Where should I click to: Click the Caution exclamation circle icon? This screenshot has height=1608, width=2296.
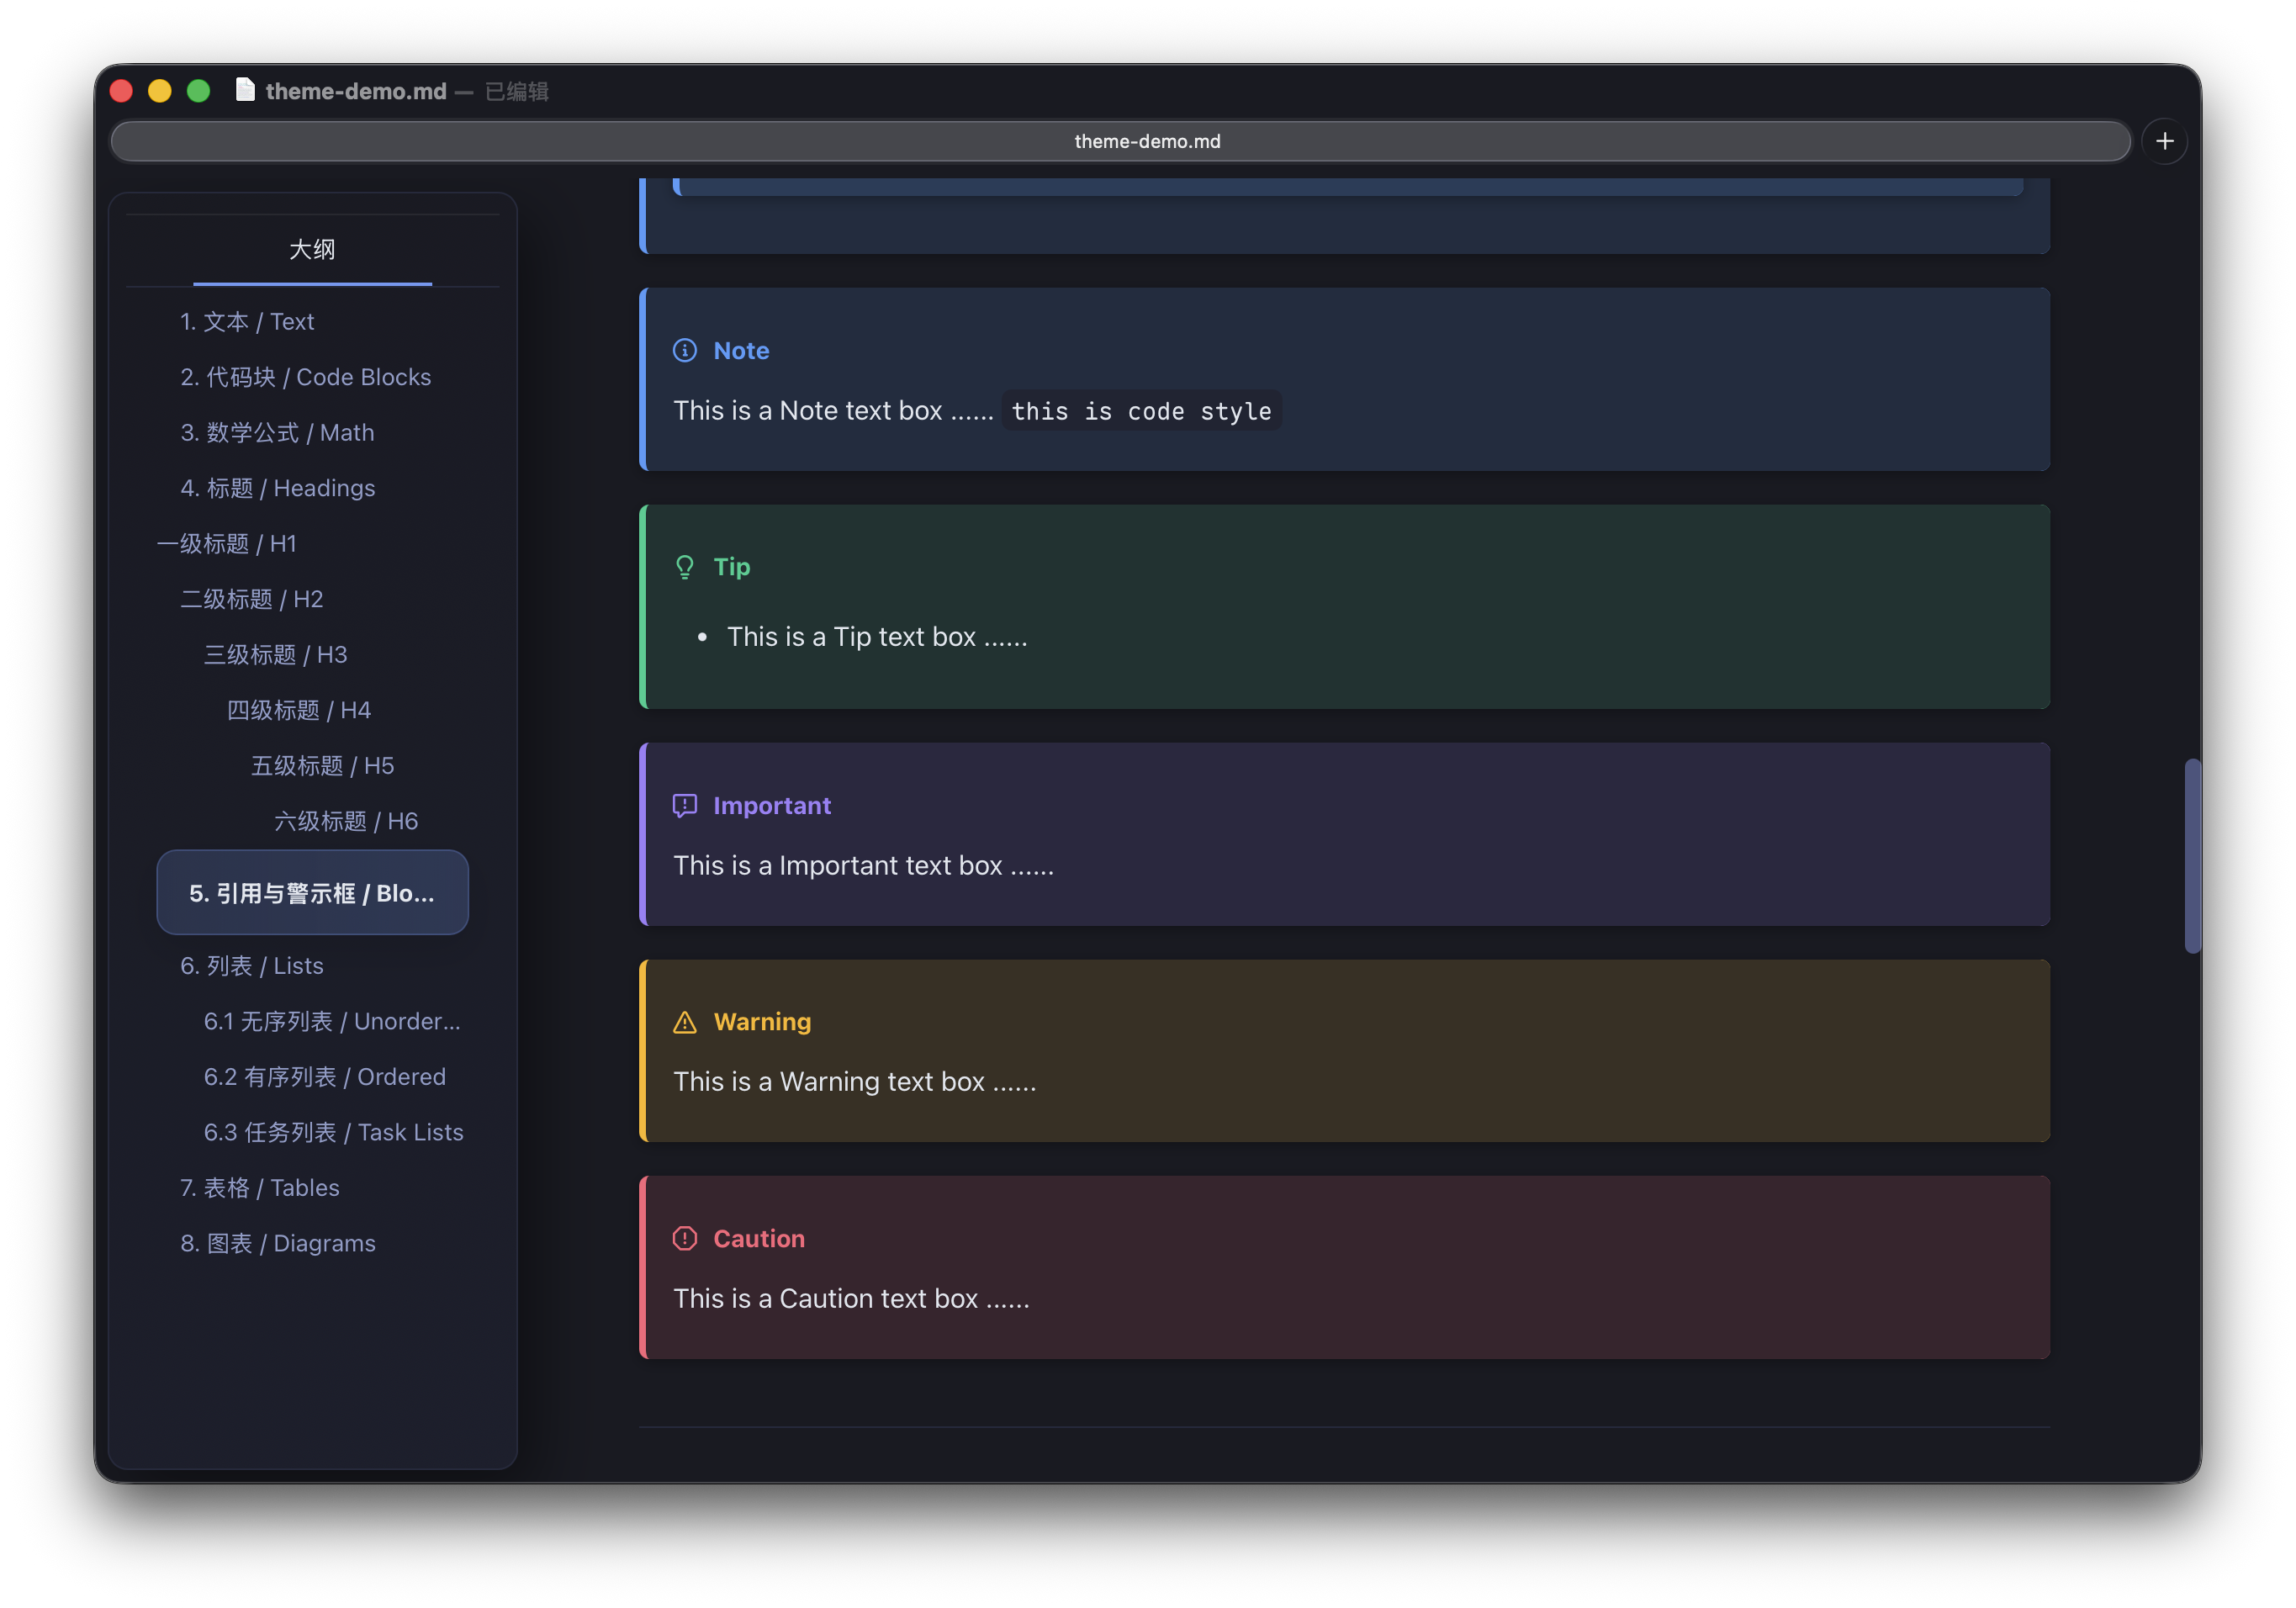point(684,1238)
